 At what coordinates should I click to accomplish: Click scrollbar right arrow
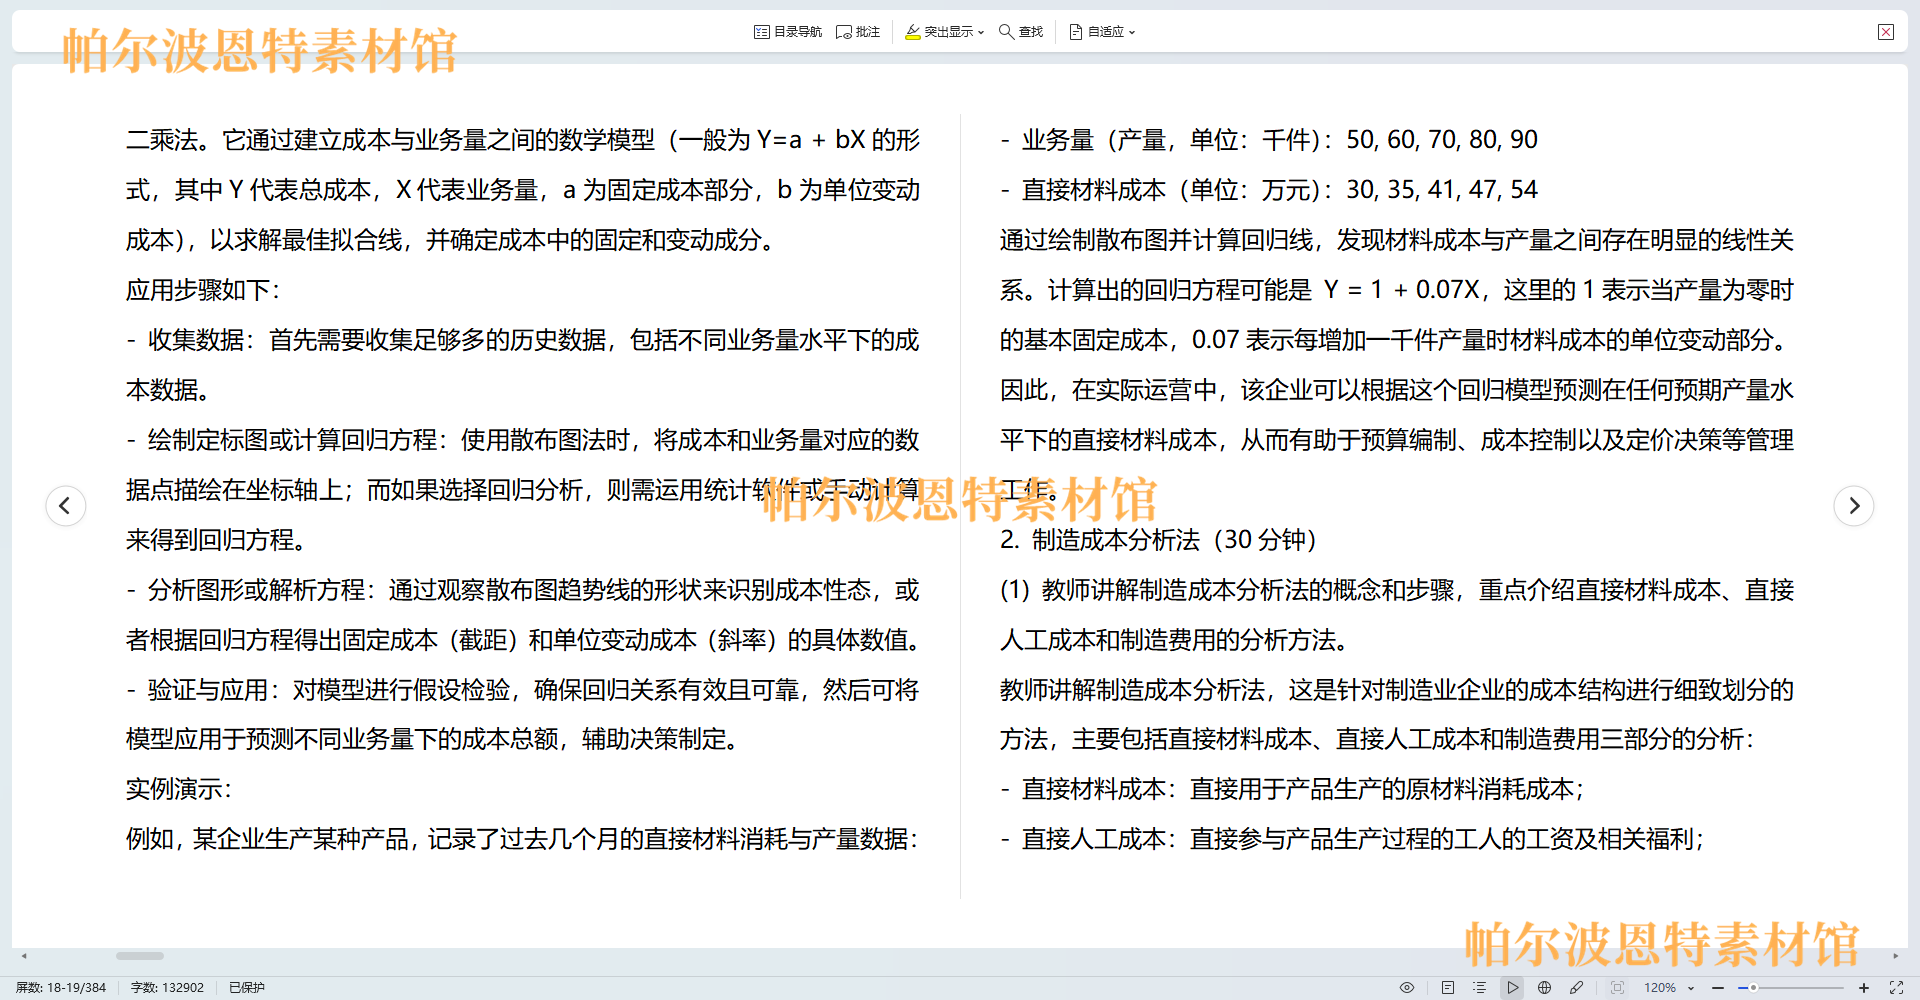[1895, 956]
